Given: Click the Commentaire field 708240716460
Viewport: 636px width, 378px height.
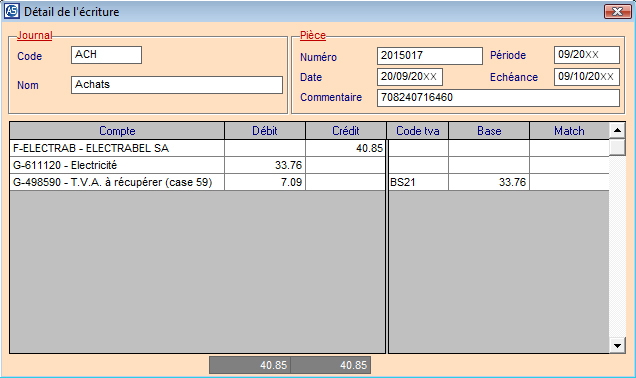Looking at the screenshot, I should (x=498, y=98).
